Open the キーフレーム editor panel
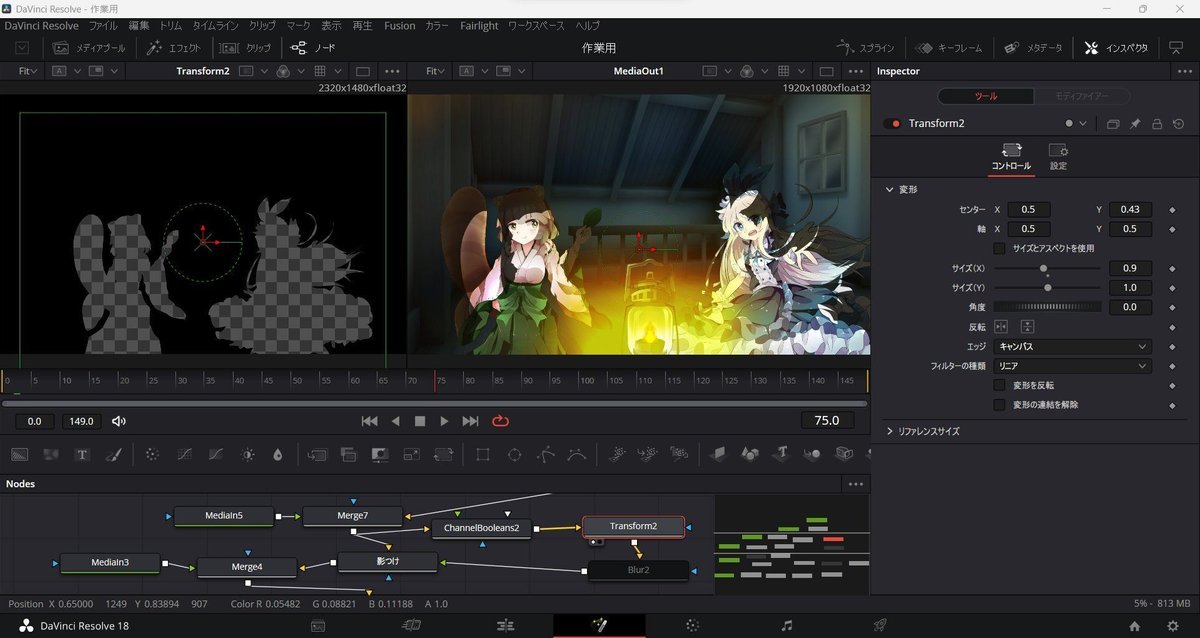Screen dimensions: 1200x638 pos(948,47)
